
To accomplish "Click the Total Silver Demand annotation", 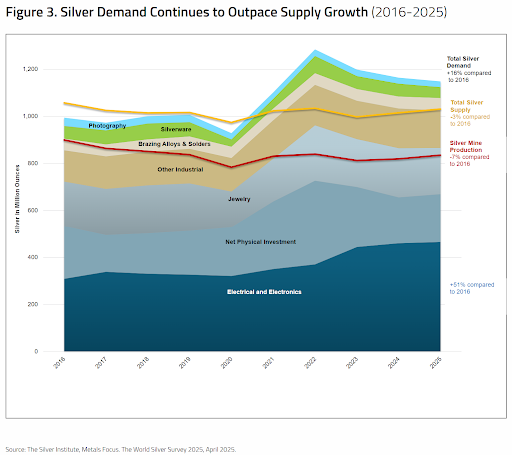I will (x=469, y=69).
